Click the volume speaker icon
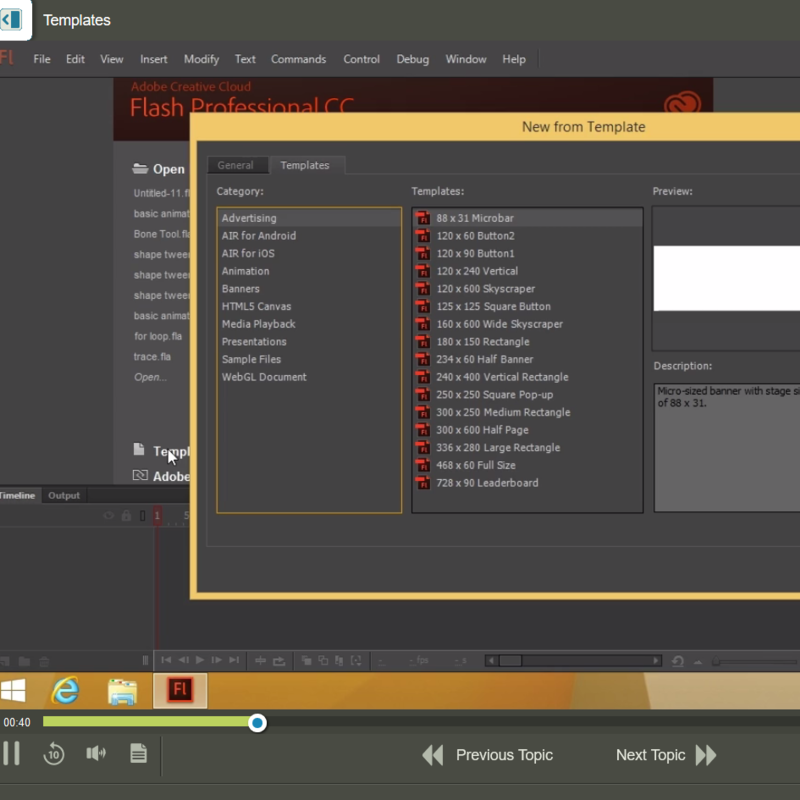This screenshot has height=800, width=800. pos(96,753)
